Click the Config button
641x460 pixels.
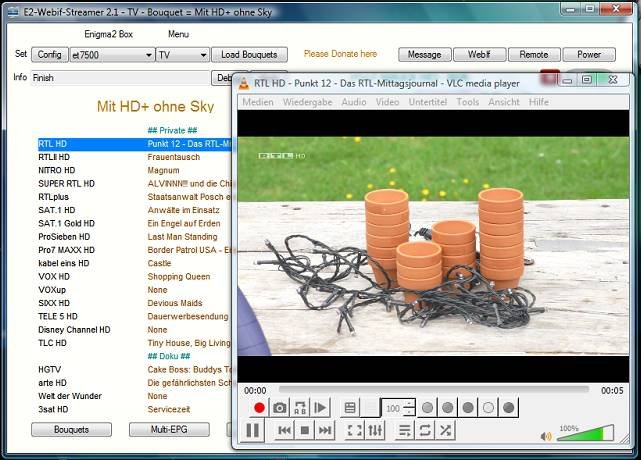[x=49, y=55]
